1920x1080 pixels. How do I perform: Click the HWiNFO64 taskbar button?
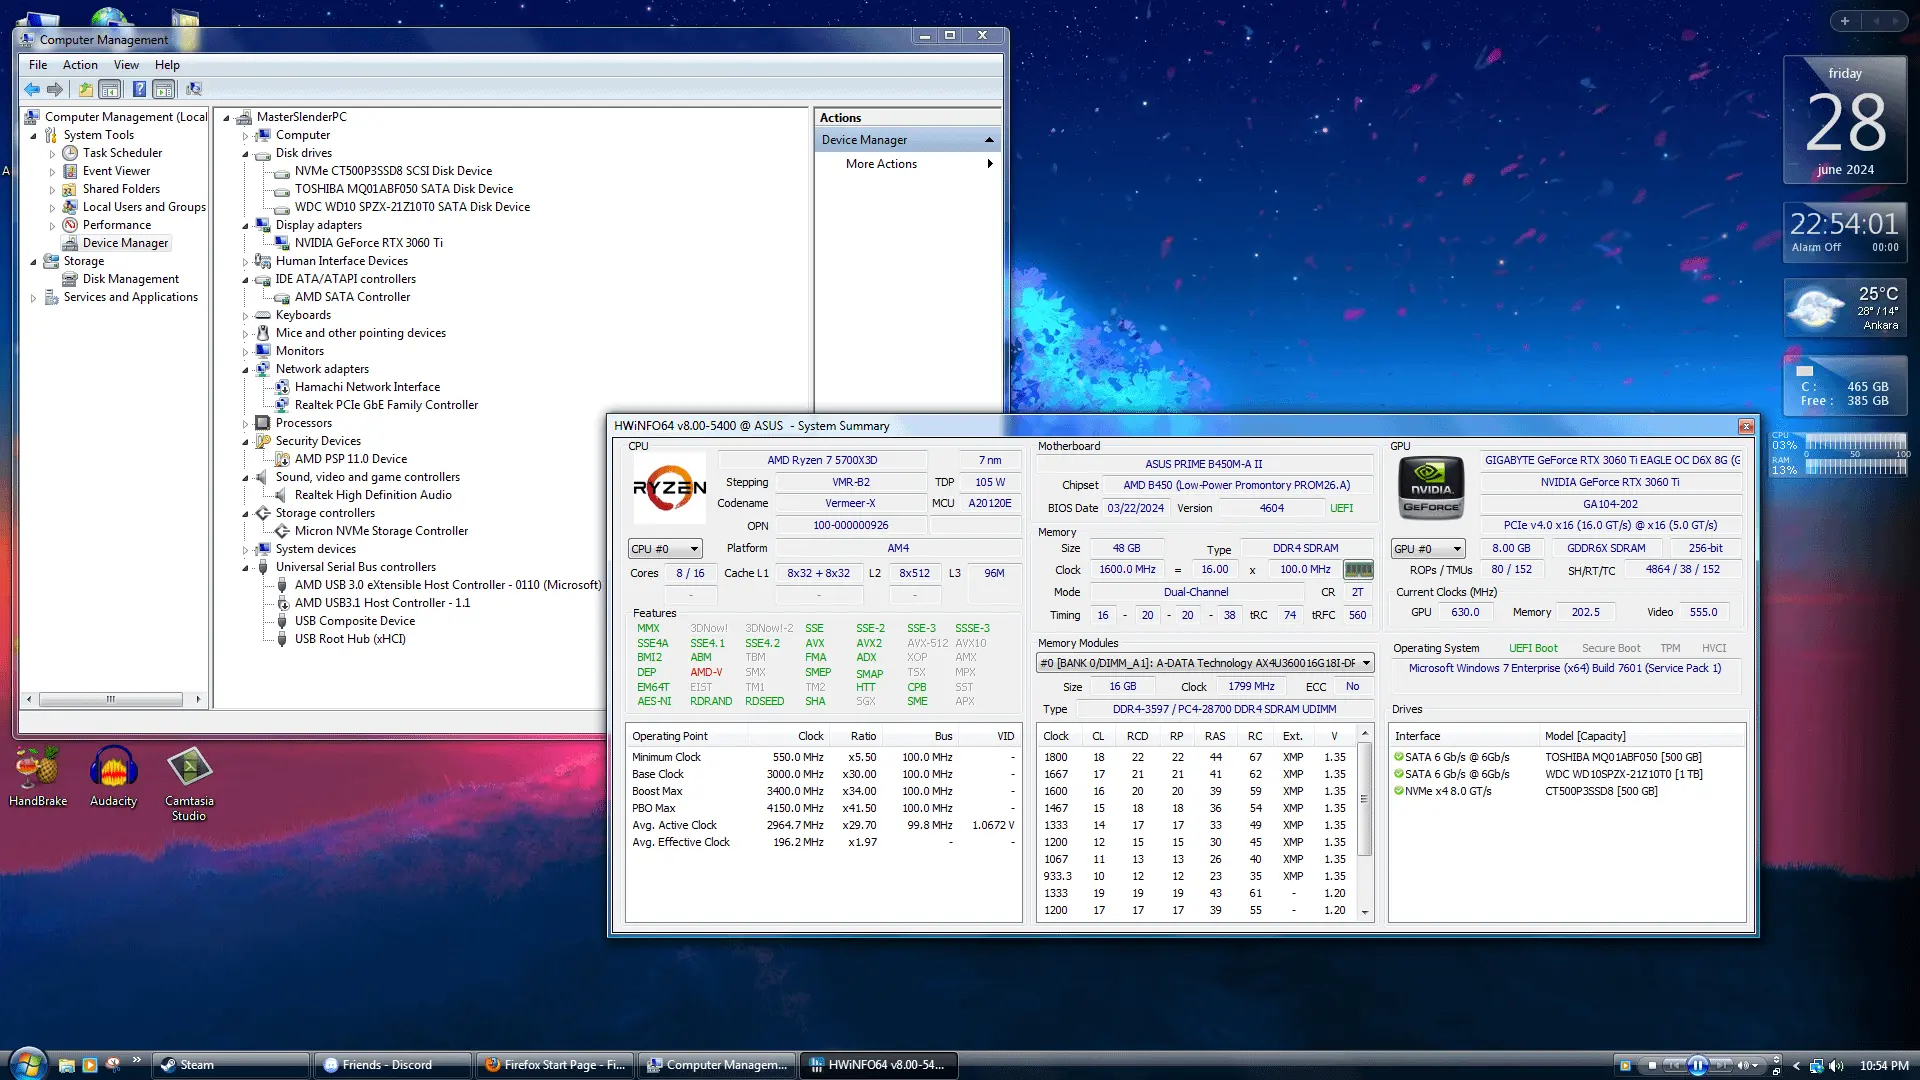click(878, 1065)
